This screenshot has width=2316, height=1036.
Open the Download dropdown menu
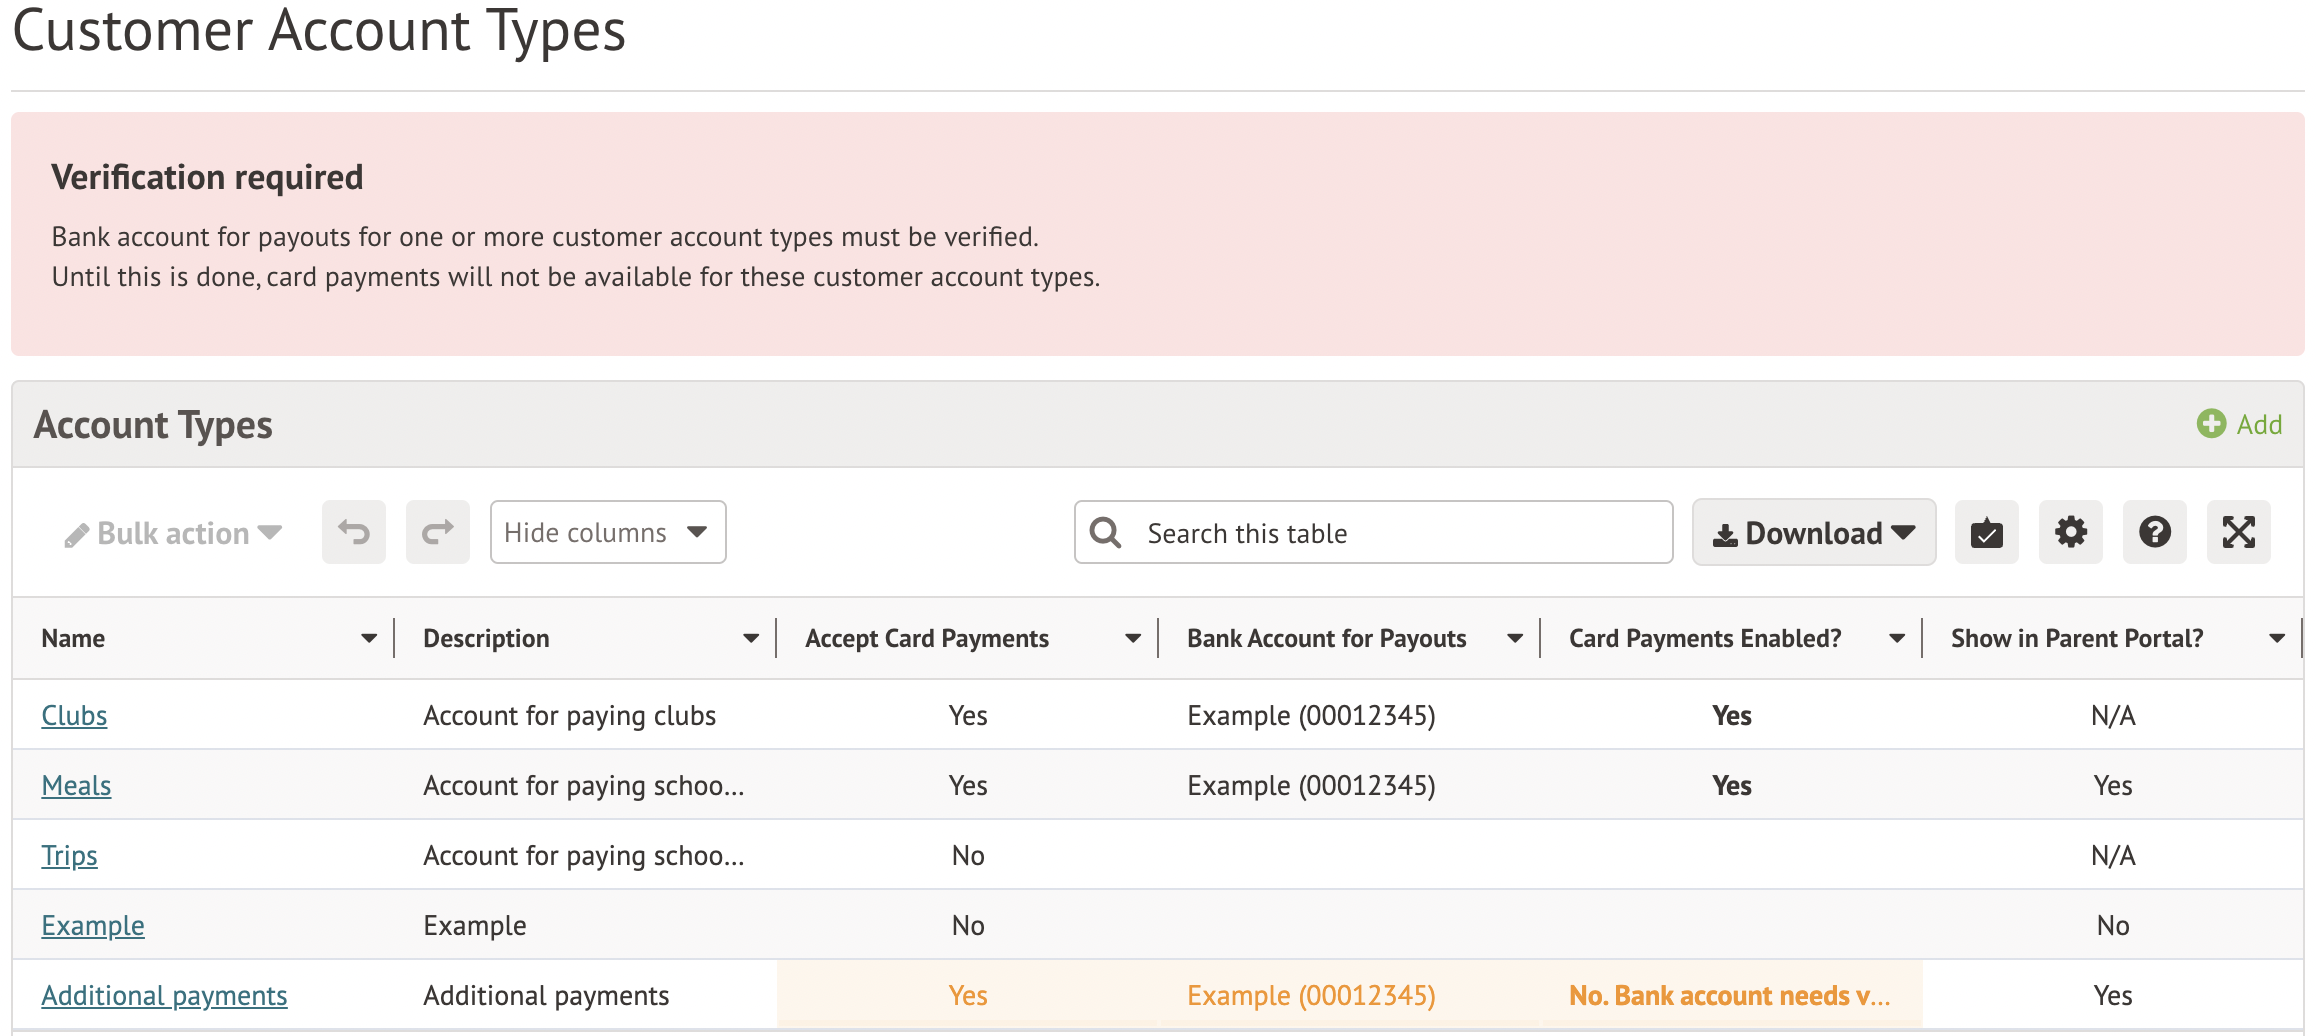click(x=1813, y=532)
